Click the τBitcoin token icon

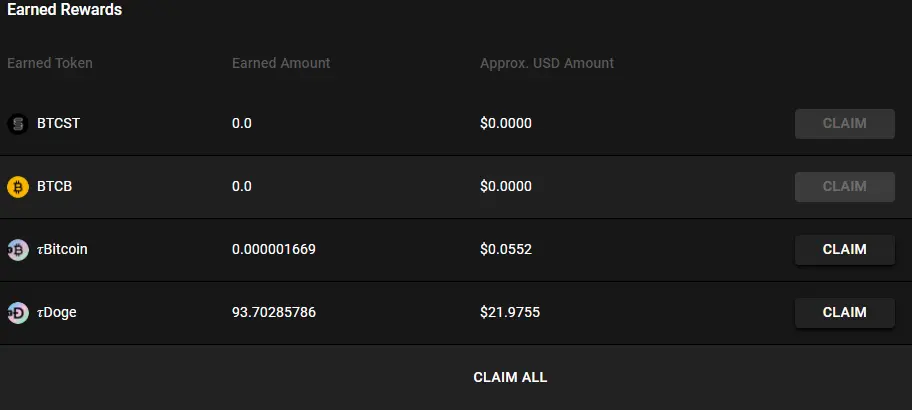pos(17,249)
